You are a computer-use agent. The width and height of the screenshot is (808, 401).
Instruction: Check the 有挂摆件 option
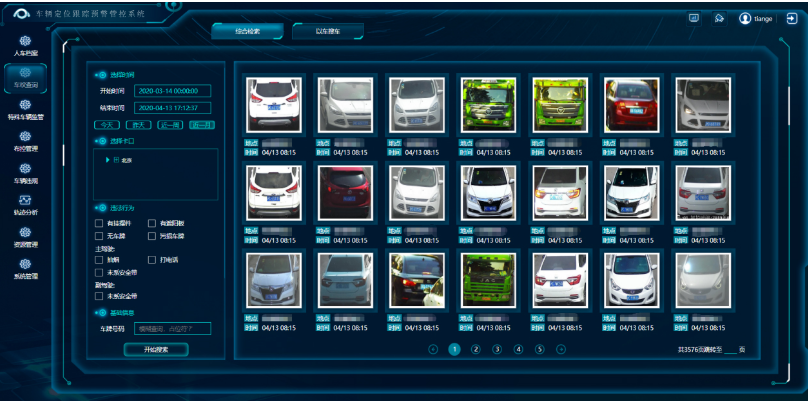pyautogui.click(x=98, y=224)
